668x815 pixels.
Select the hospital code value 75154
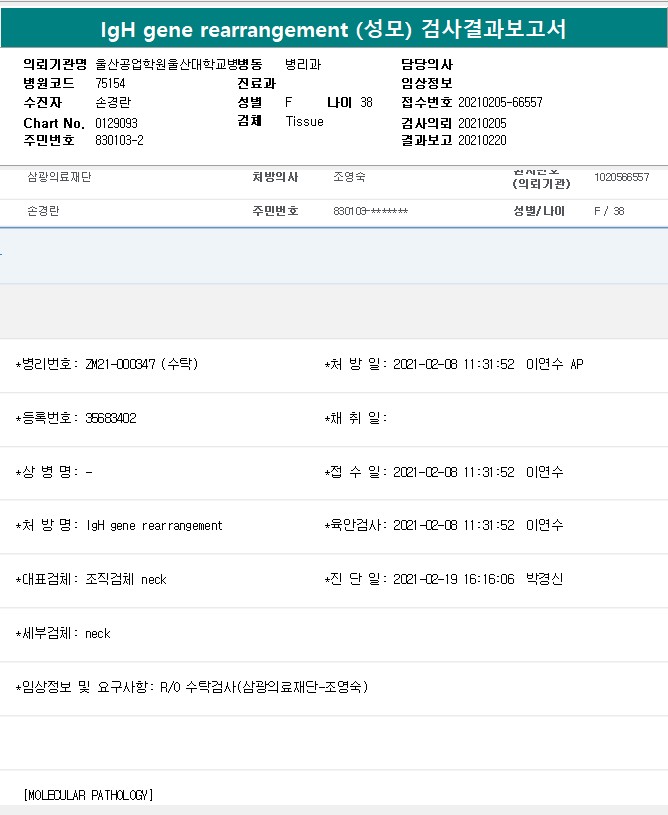click(110, 84)
